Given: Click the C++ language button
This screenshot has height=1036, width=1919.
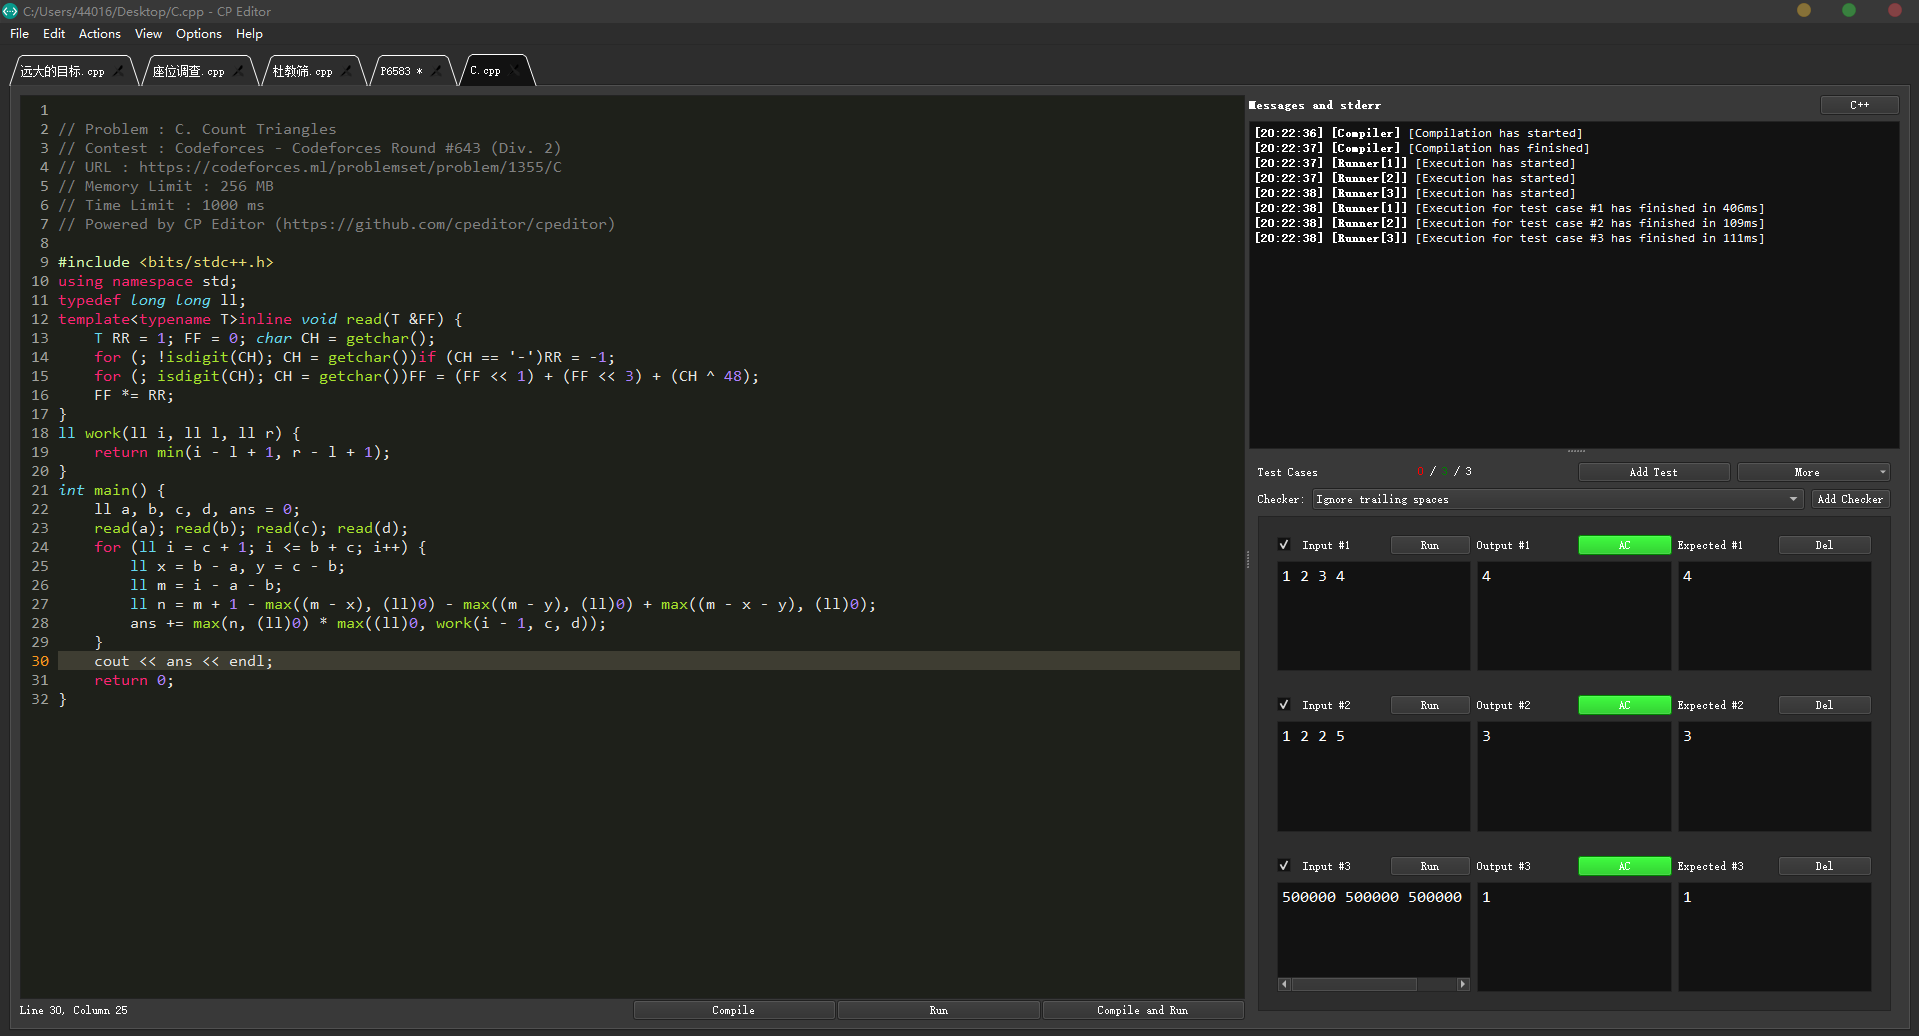Looking at the screenshot, I should click(1859, 105).
